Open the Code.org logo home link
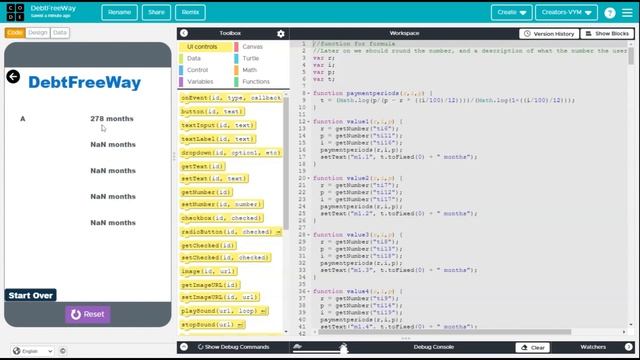This screenshot has height=360, width=640. click(x=15, y=12)
